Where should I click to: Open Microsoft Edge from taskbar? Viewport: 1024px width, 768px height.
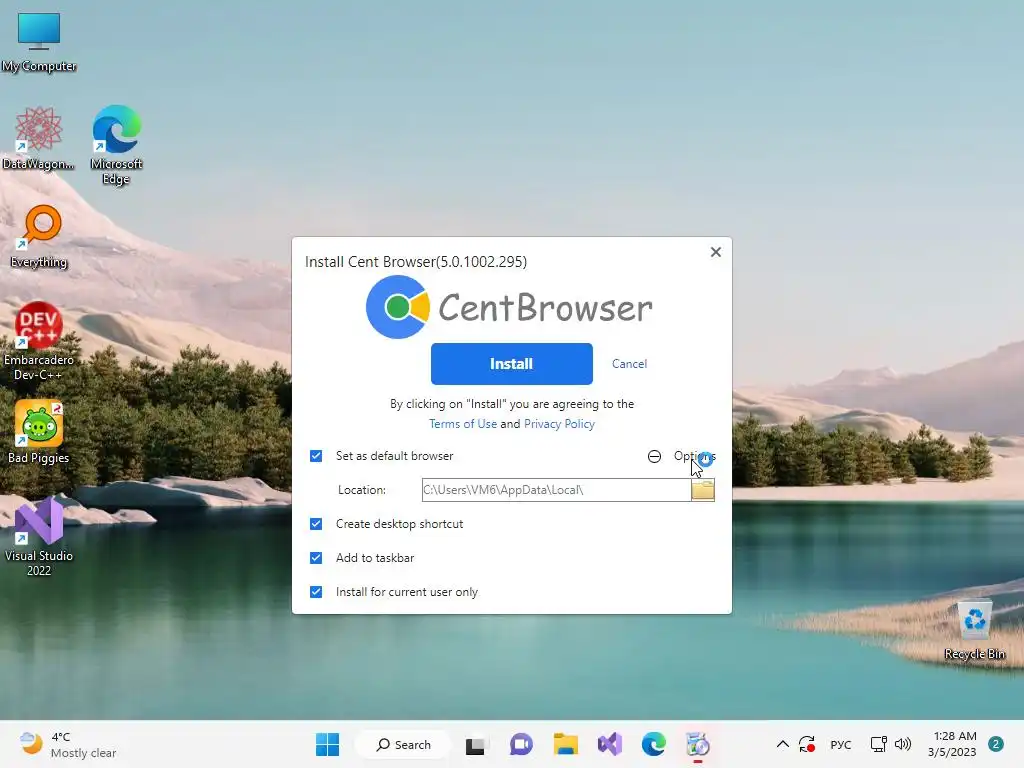click(x=654, y=744)
